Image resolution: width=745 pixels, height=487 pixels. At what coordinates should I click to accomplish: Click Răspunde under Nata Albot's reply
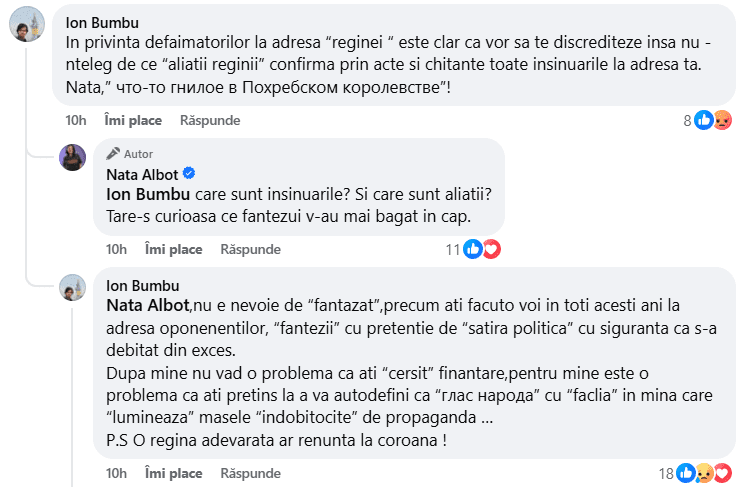click(x=250, y=249)
